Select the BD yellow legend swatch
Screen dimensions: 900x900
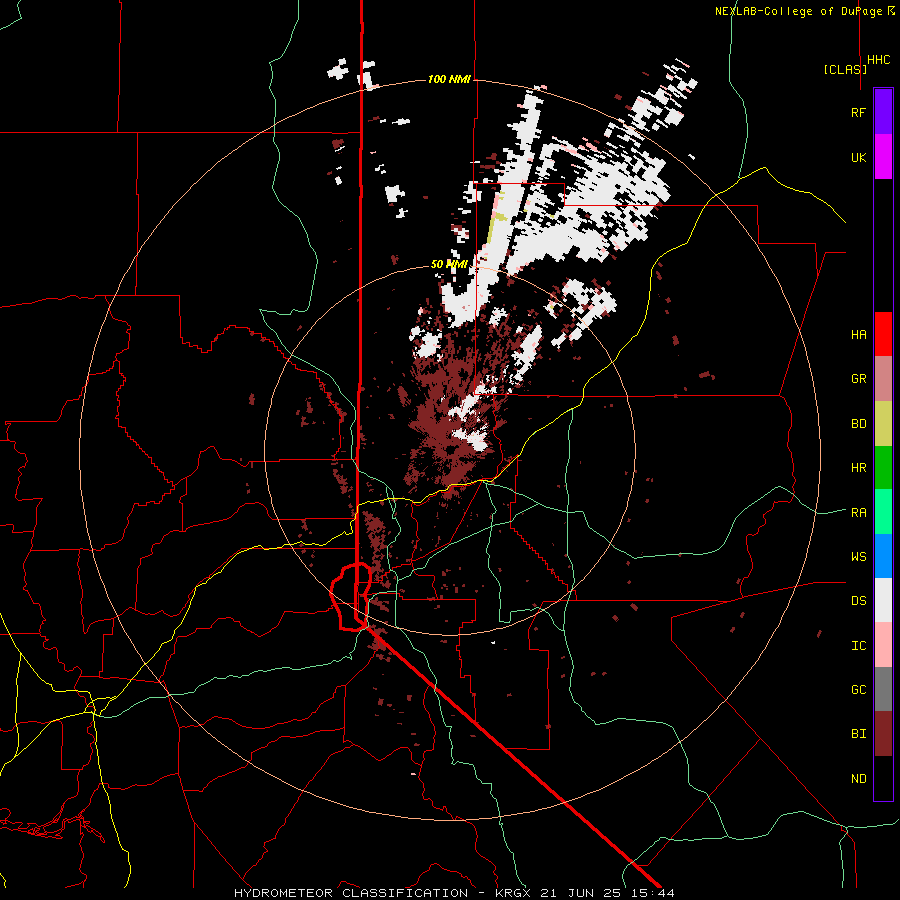pyautogui.click(x=883, y=423)
